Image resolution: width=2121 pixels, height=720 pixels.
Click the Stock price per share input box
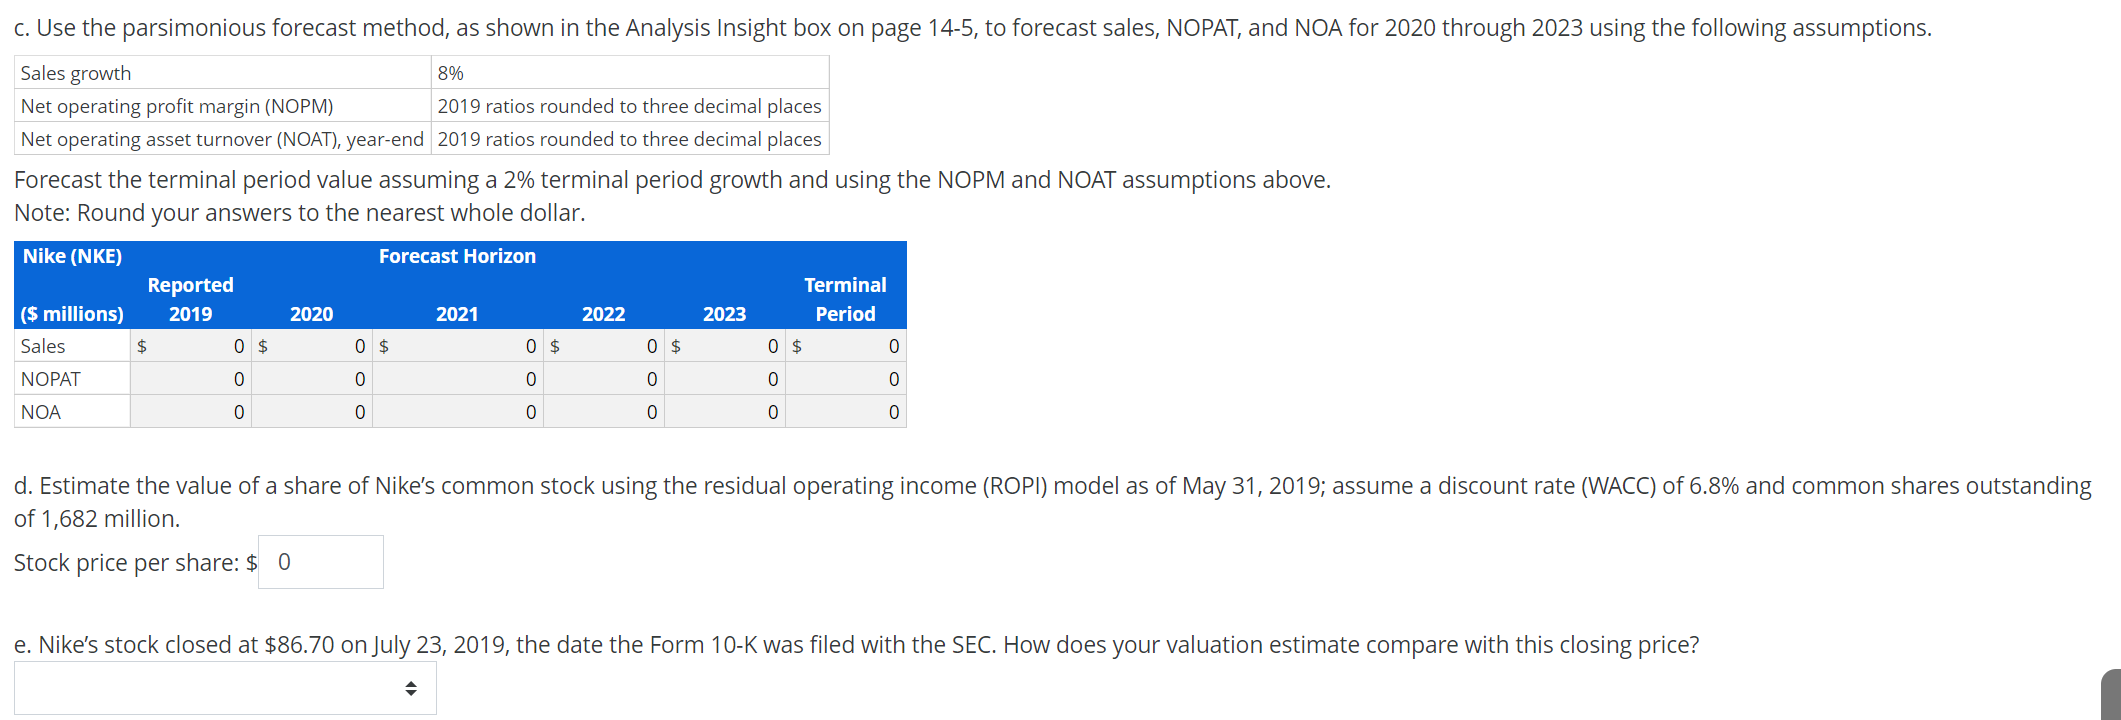tap(320, 561)
